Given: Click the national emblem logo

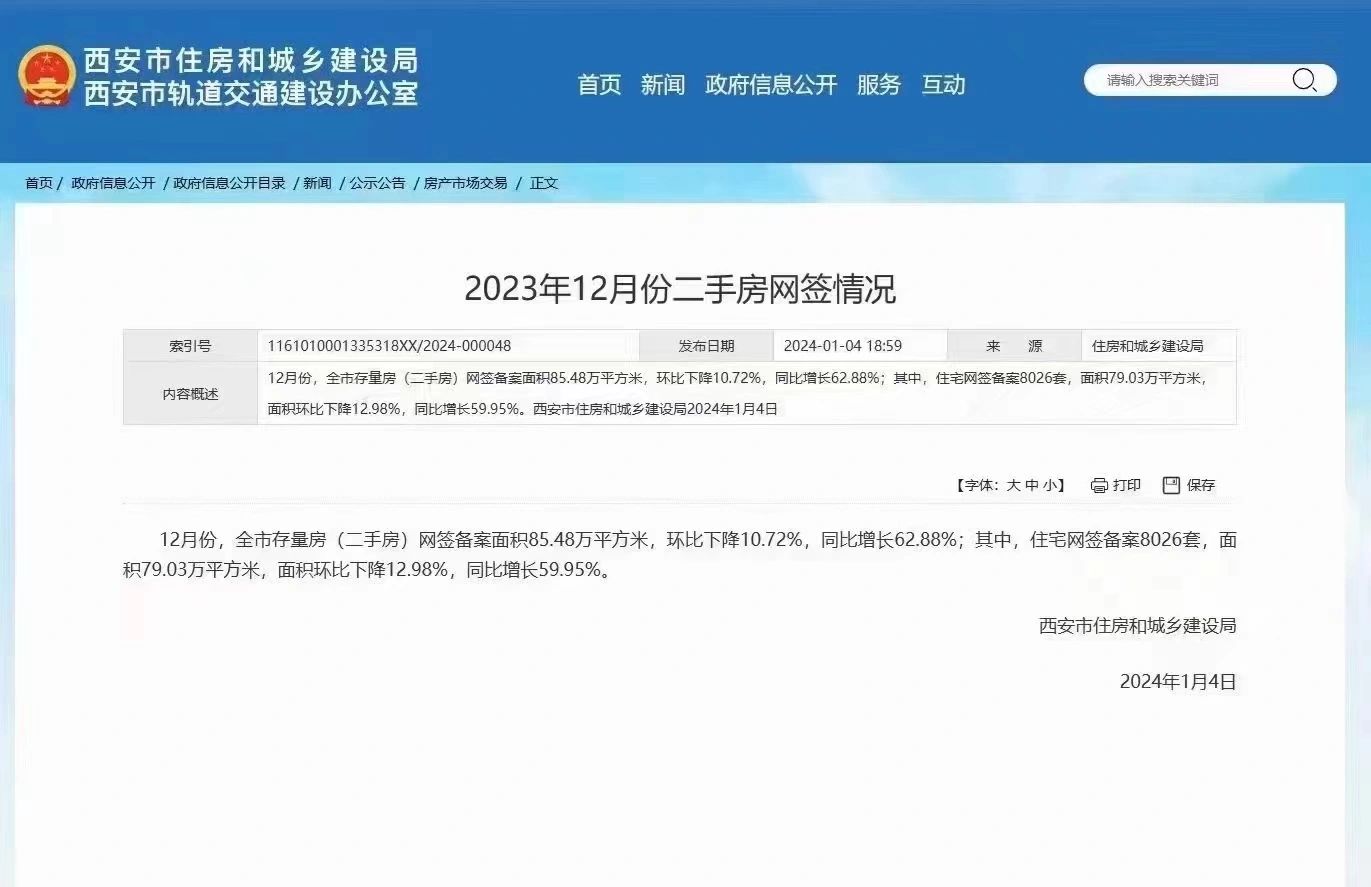Looking at the screenshot, I should (x=47, y=76).
